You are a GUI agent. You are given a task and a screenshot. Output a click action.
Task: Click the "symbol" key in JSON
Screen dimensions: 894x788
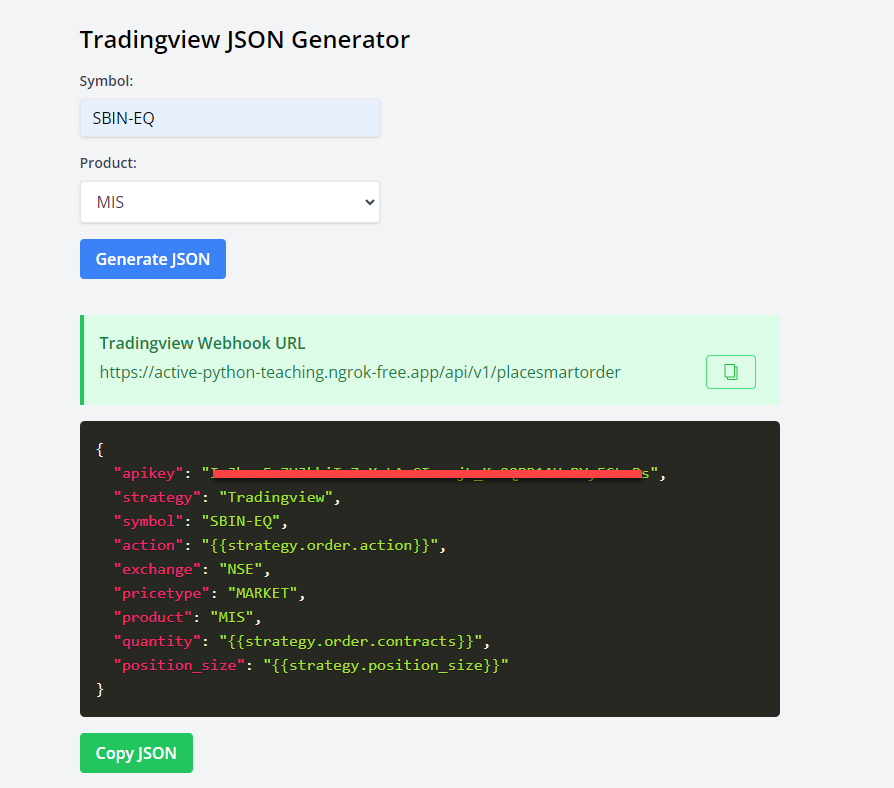148,521
